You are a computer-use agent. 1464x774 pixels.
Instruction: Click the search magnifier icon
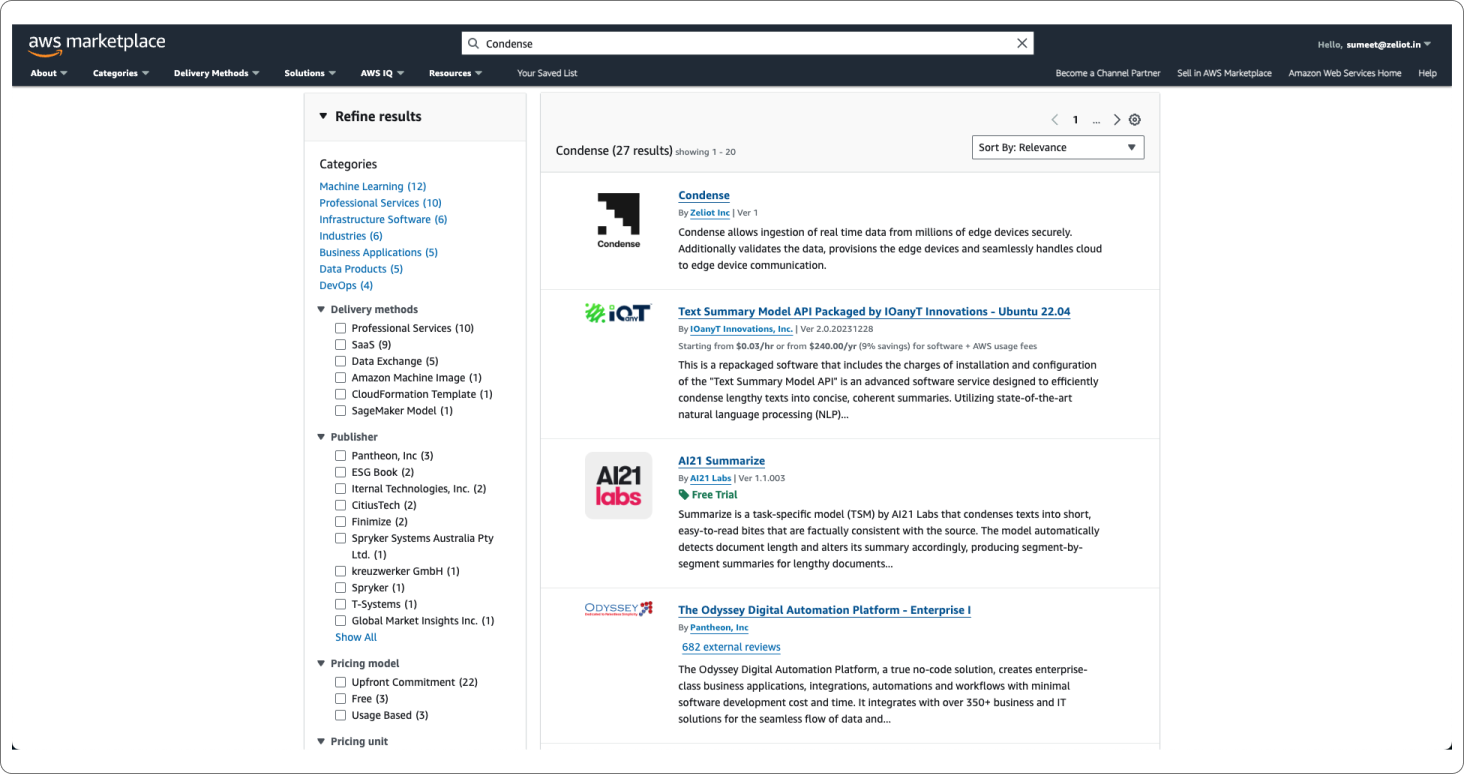point(474,44)
